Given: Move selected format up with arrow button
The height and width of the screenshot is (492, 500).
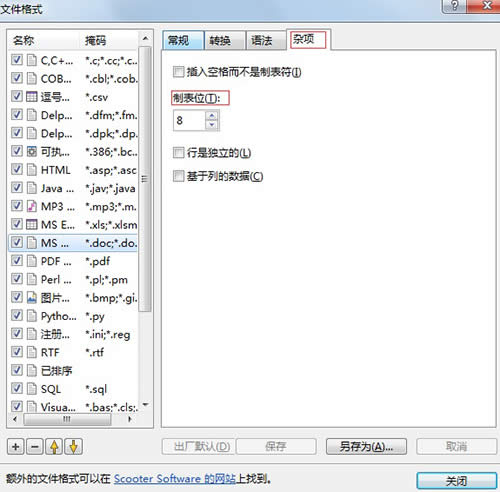Looking at the screenshot, I should point(54,446).
